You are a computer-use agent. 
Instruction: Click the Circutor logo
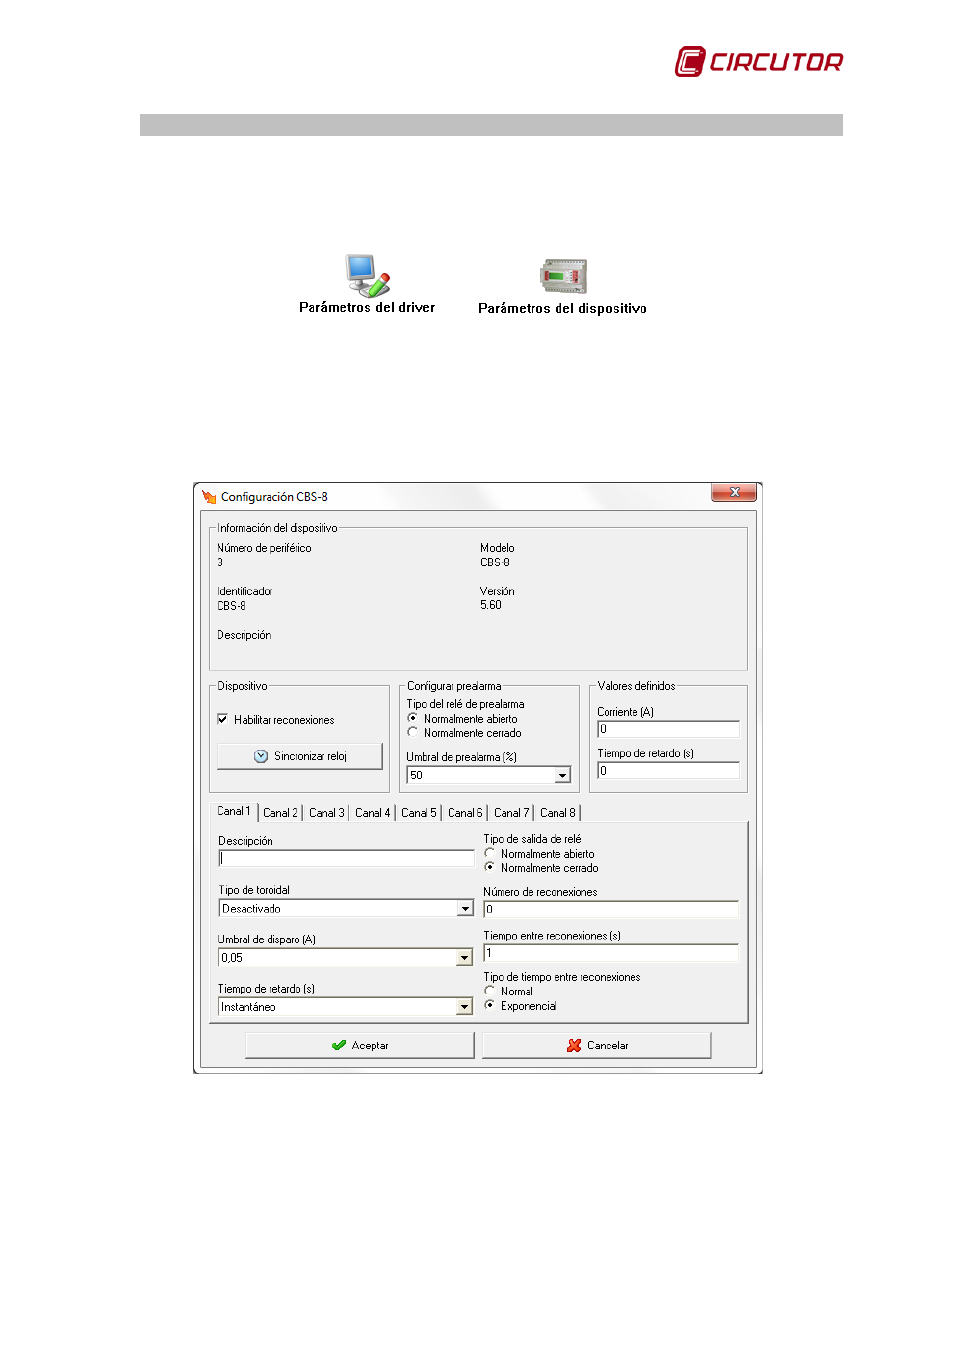[759, 62]
